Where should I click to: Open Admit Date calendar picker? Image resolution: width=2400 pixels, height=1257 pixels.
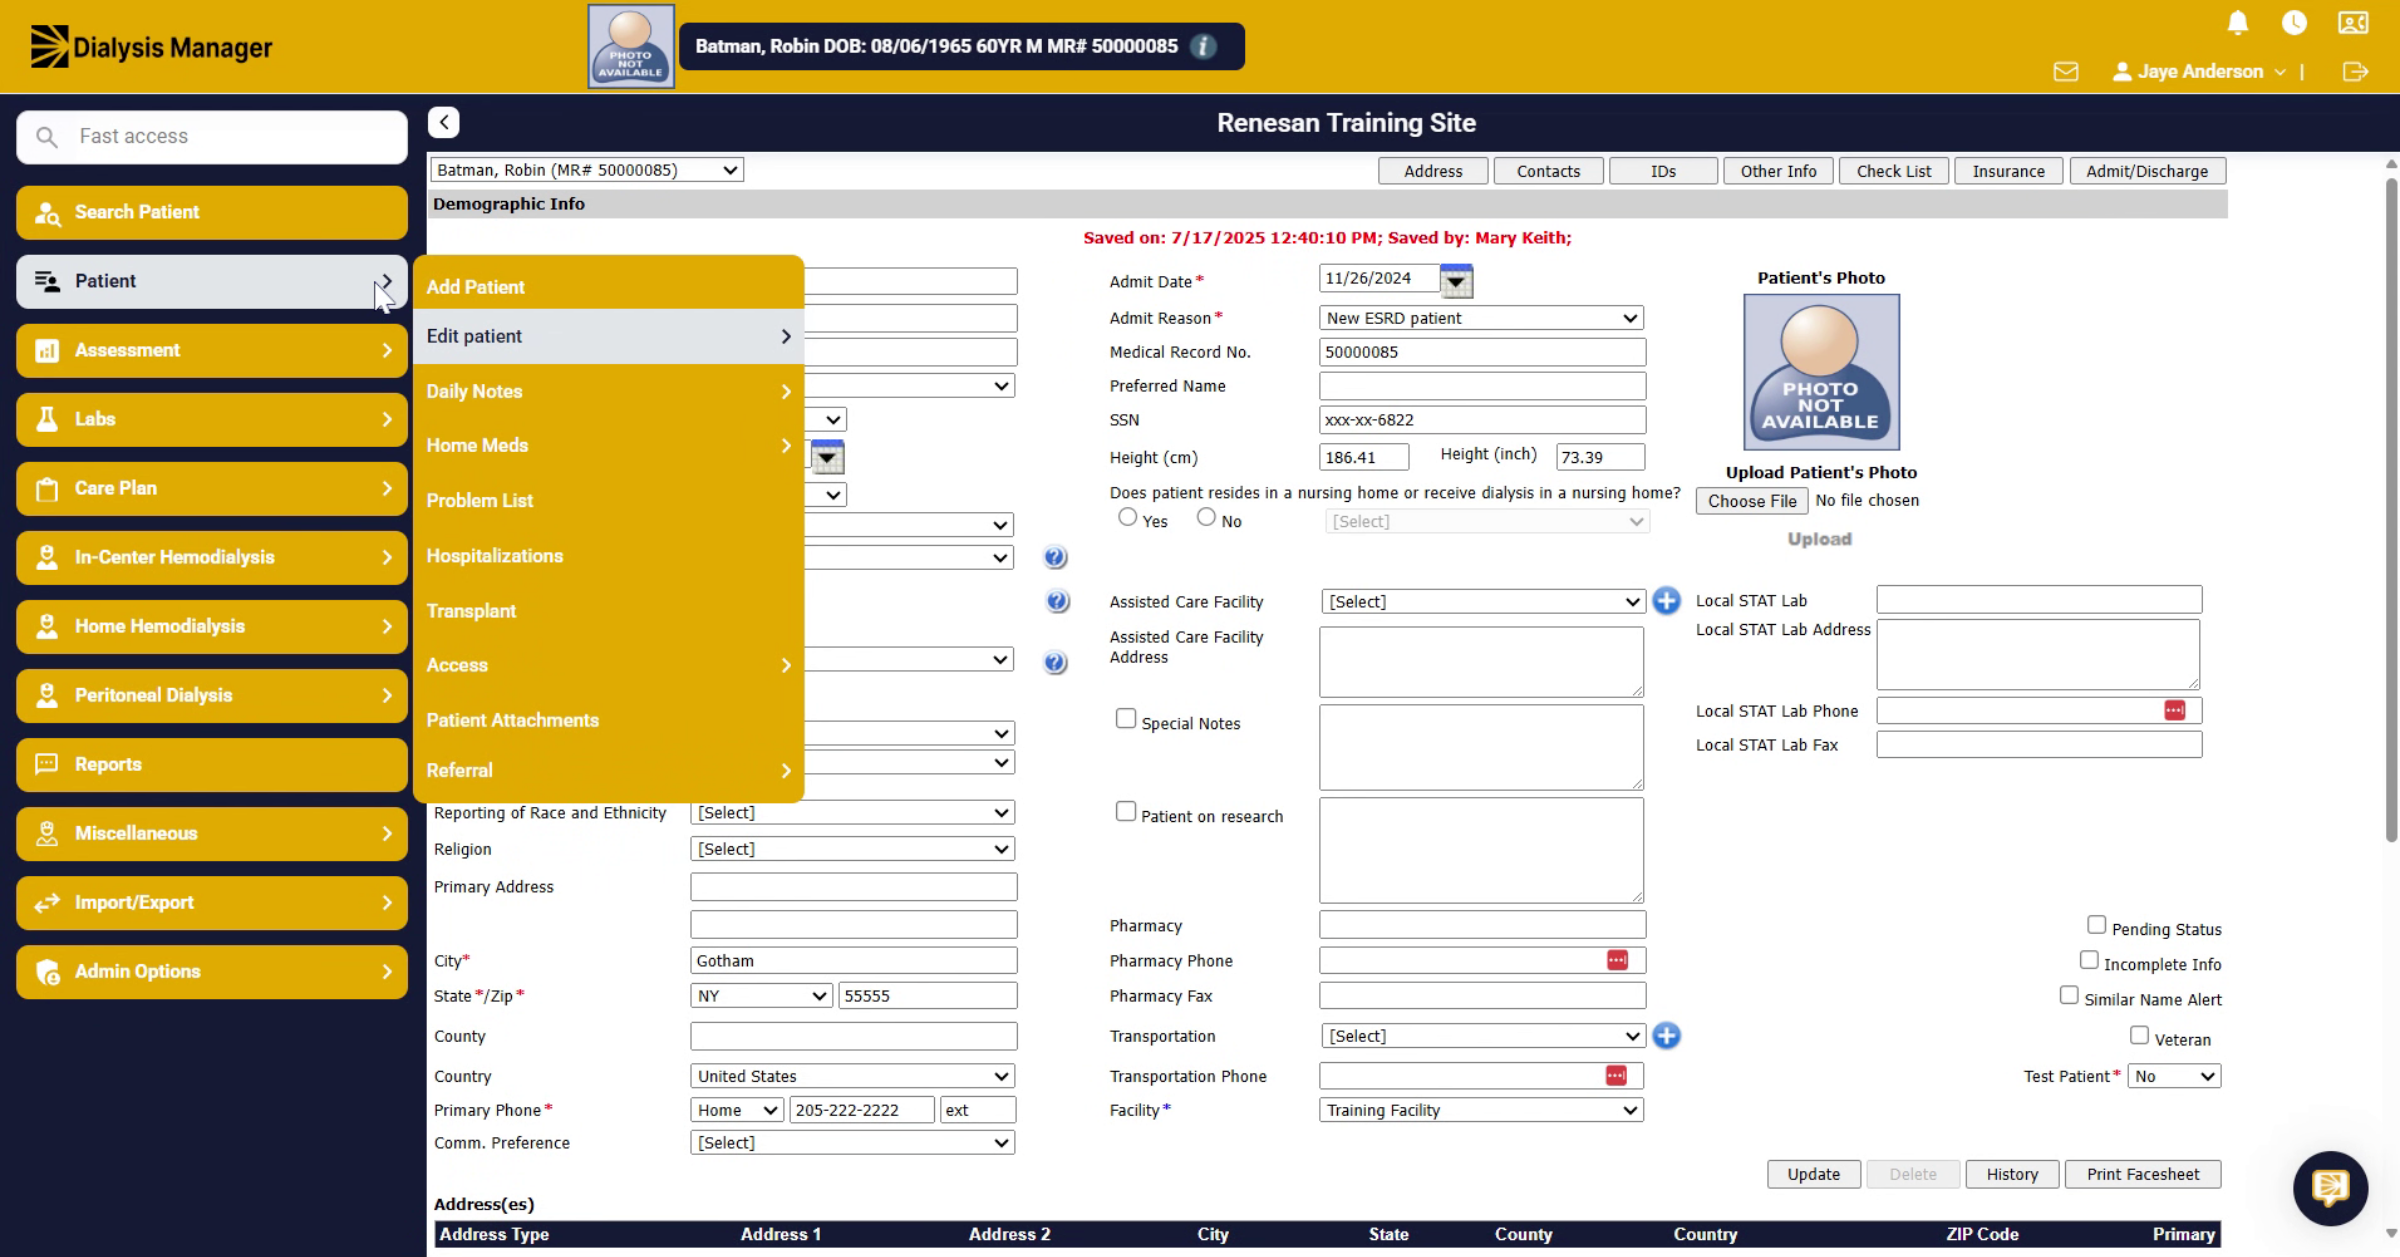1456,280
